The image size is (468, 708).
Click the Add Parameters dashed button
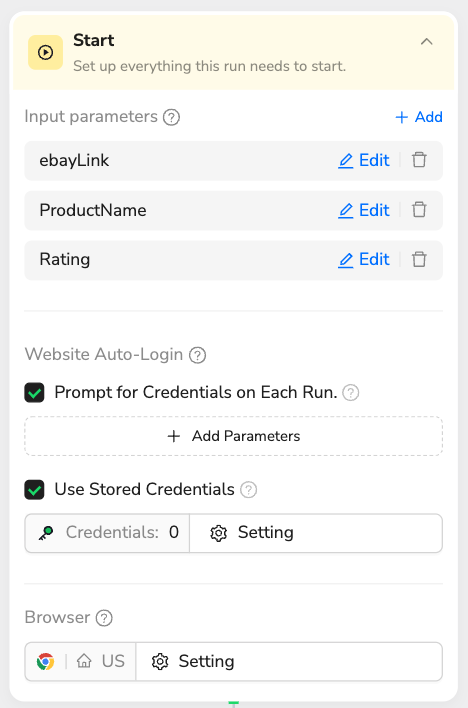point(234,436)
